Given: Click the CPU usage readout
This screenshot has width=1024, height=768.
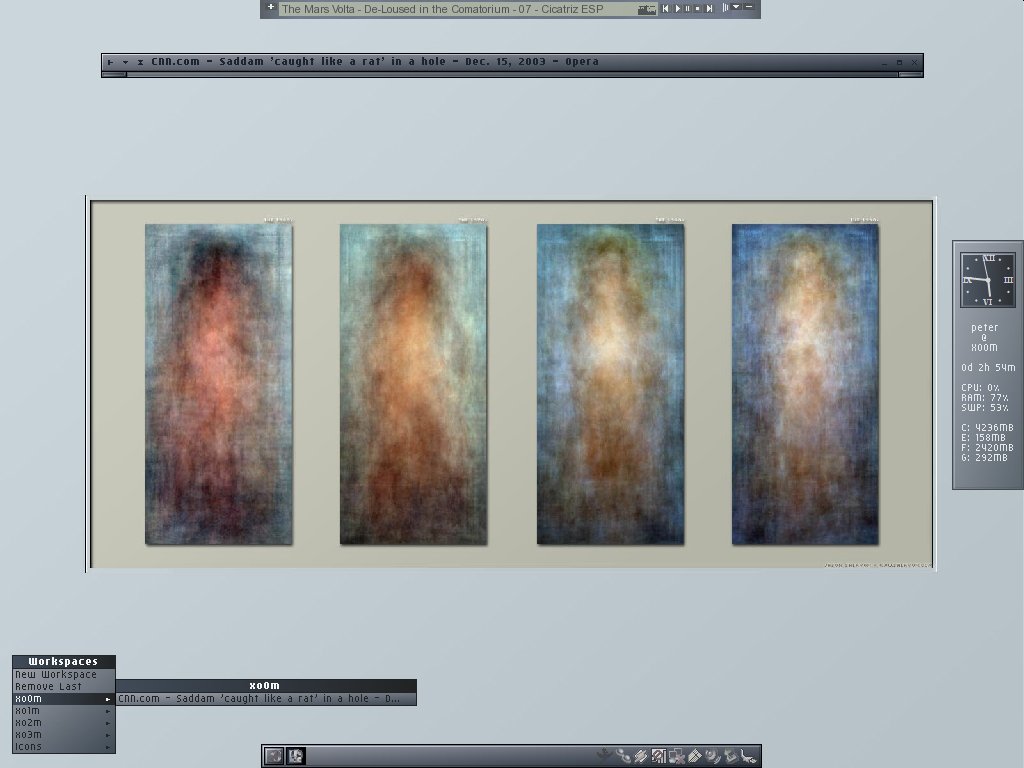Looking at the screenshot, I should coord(980,387).
